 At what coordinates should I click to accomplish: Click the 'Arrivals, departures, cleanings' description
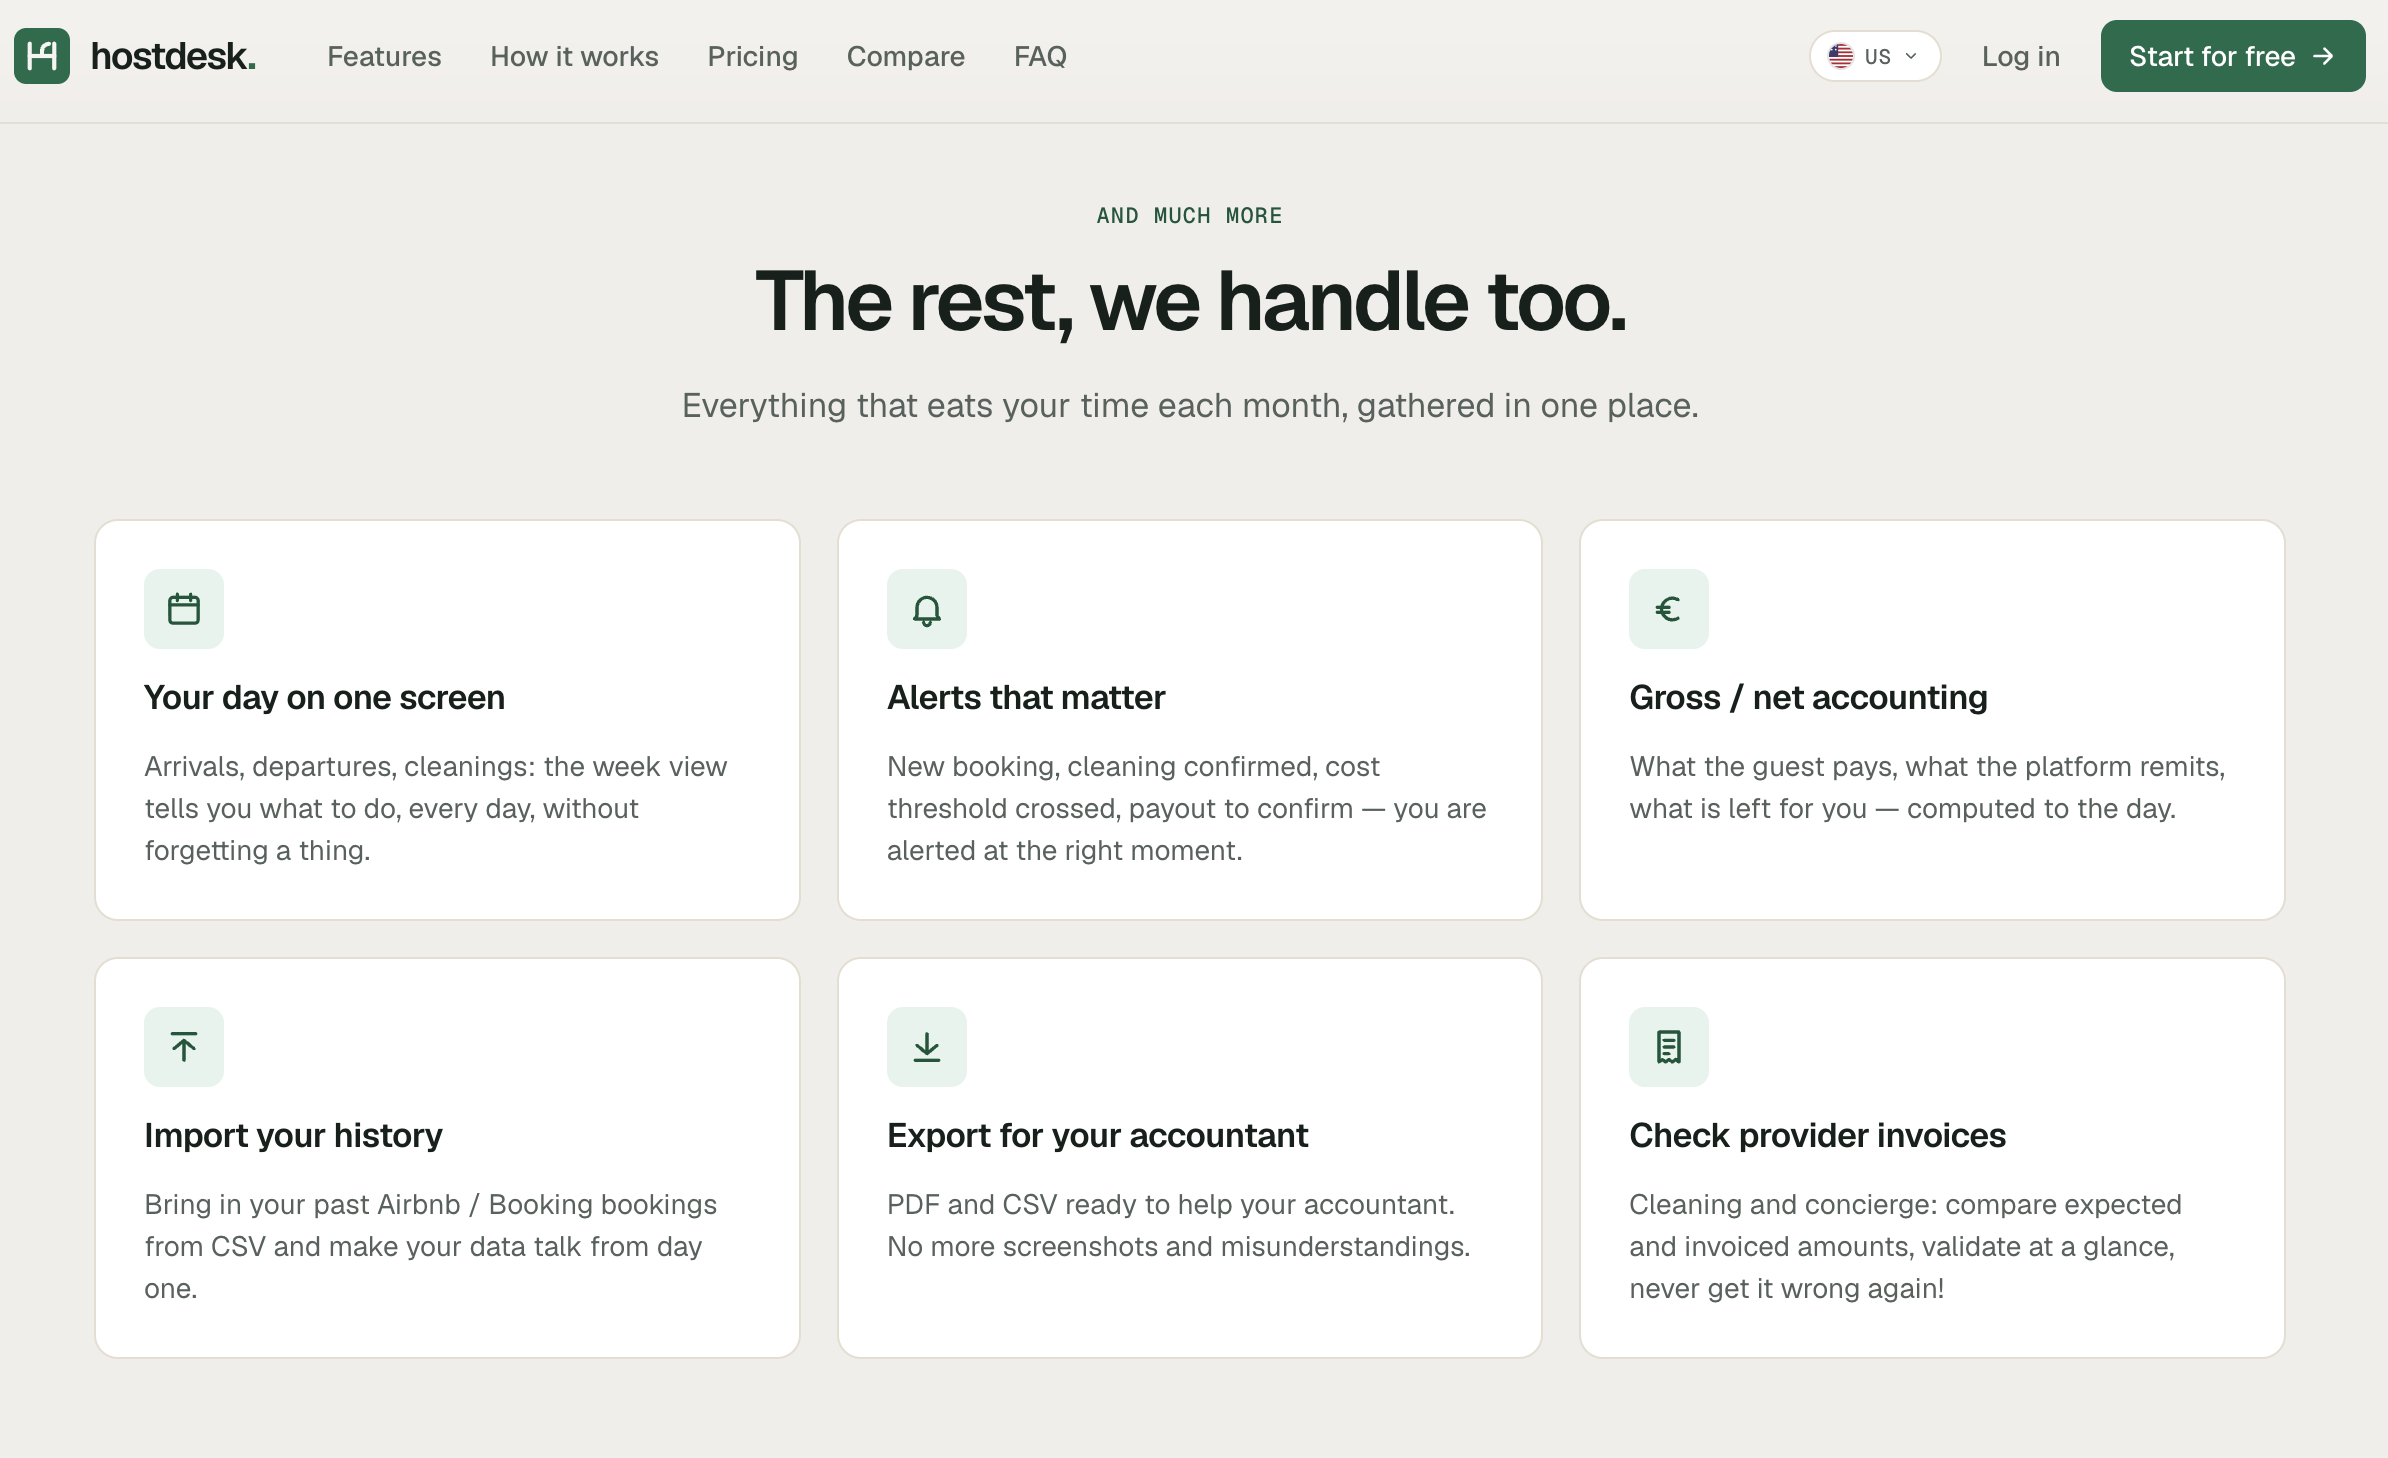[436, 808]
